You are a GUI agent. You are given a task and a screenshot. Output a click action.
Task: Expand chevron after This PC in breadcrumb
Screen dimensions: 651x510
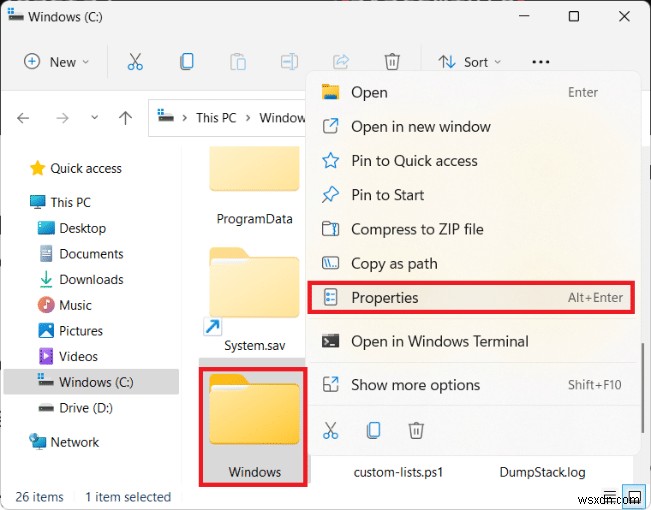coord(248,118)
